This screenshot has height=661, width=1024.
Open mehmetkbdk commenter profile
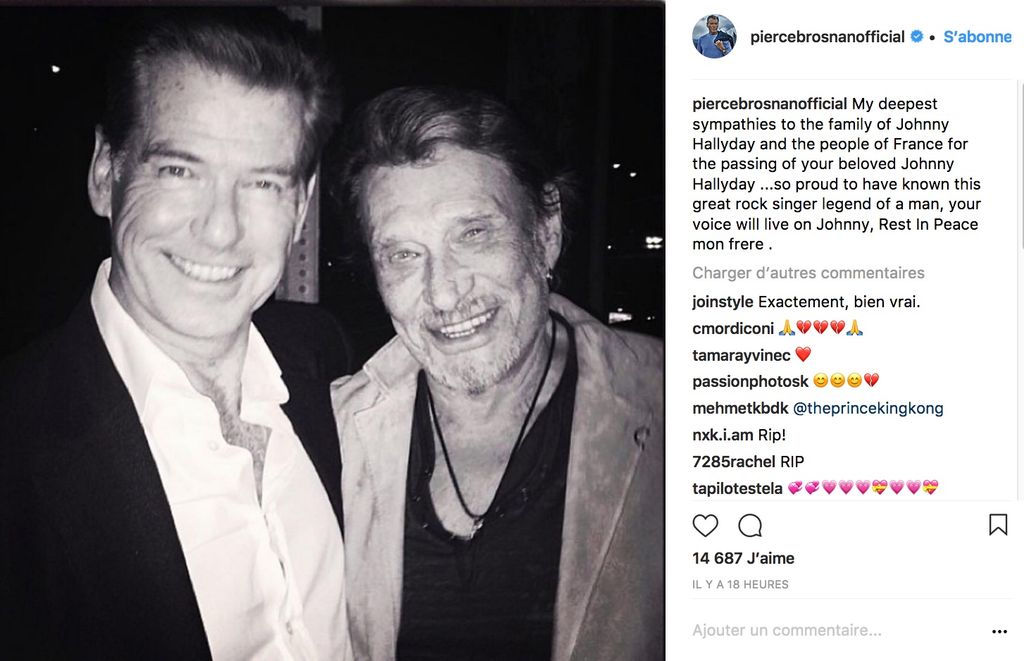740,408
